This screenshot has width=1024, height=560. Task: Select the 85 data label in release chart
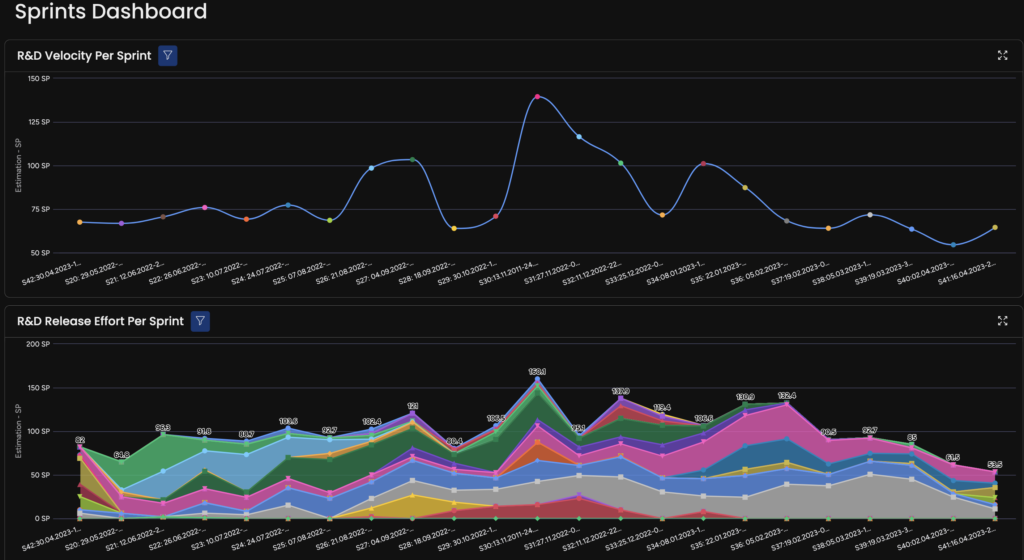pyautogui.click(x=911, y=437)
